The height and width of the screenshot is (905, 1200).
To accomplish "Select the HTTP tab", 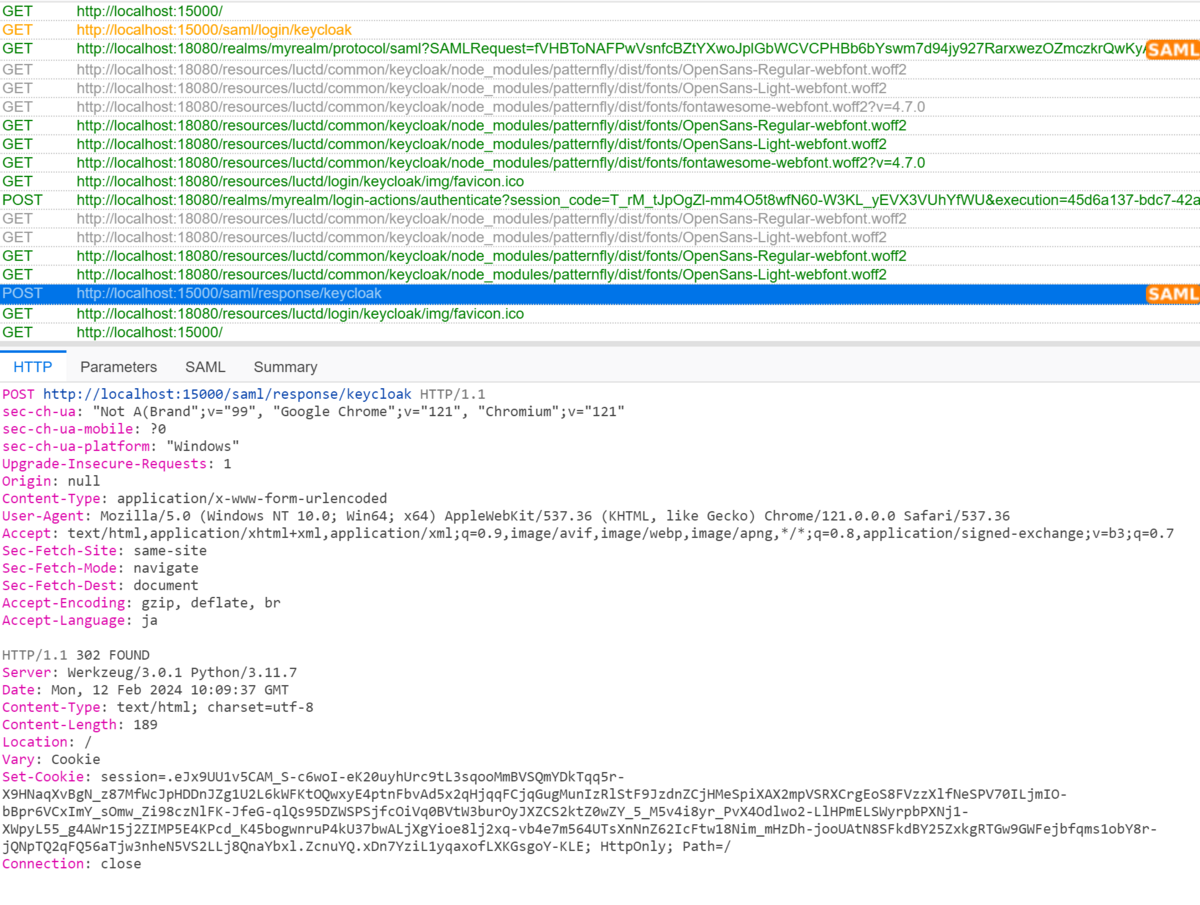I will tap(33, 367).
